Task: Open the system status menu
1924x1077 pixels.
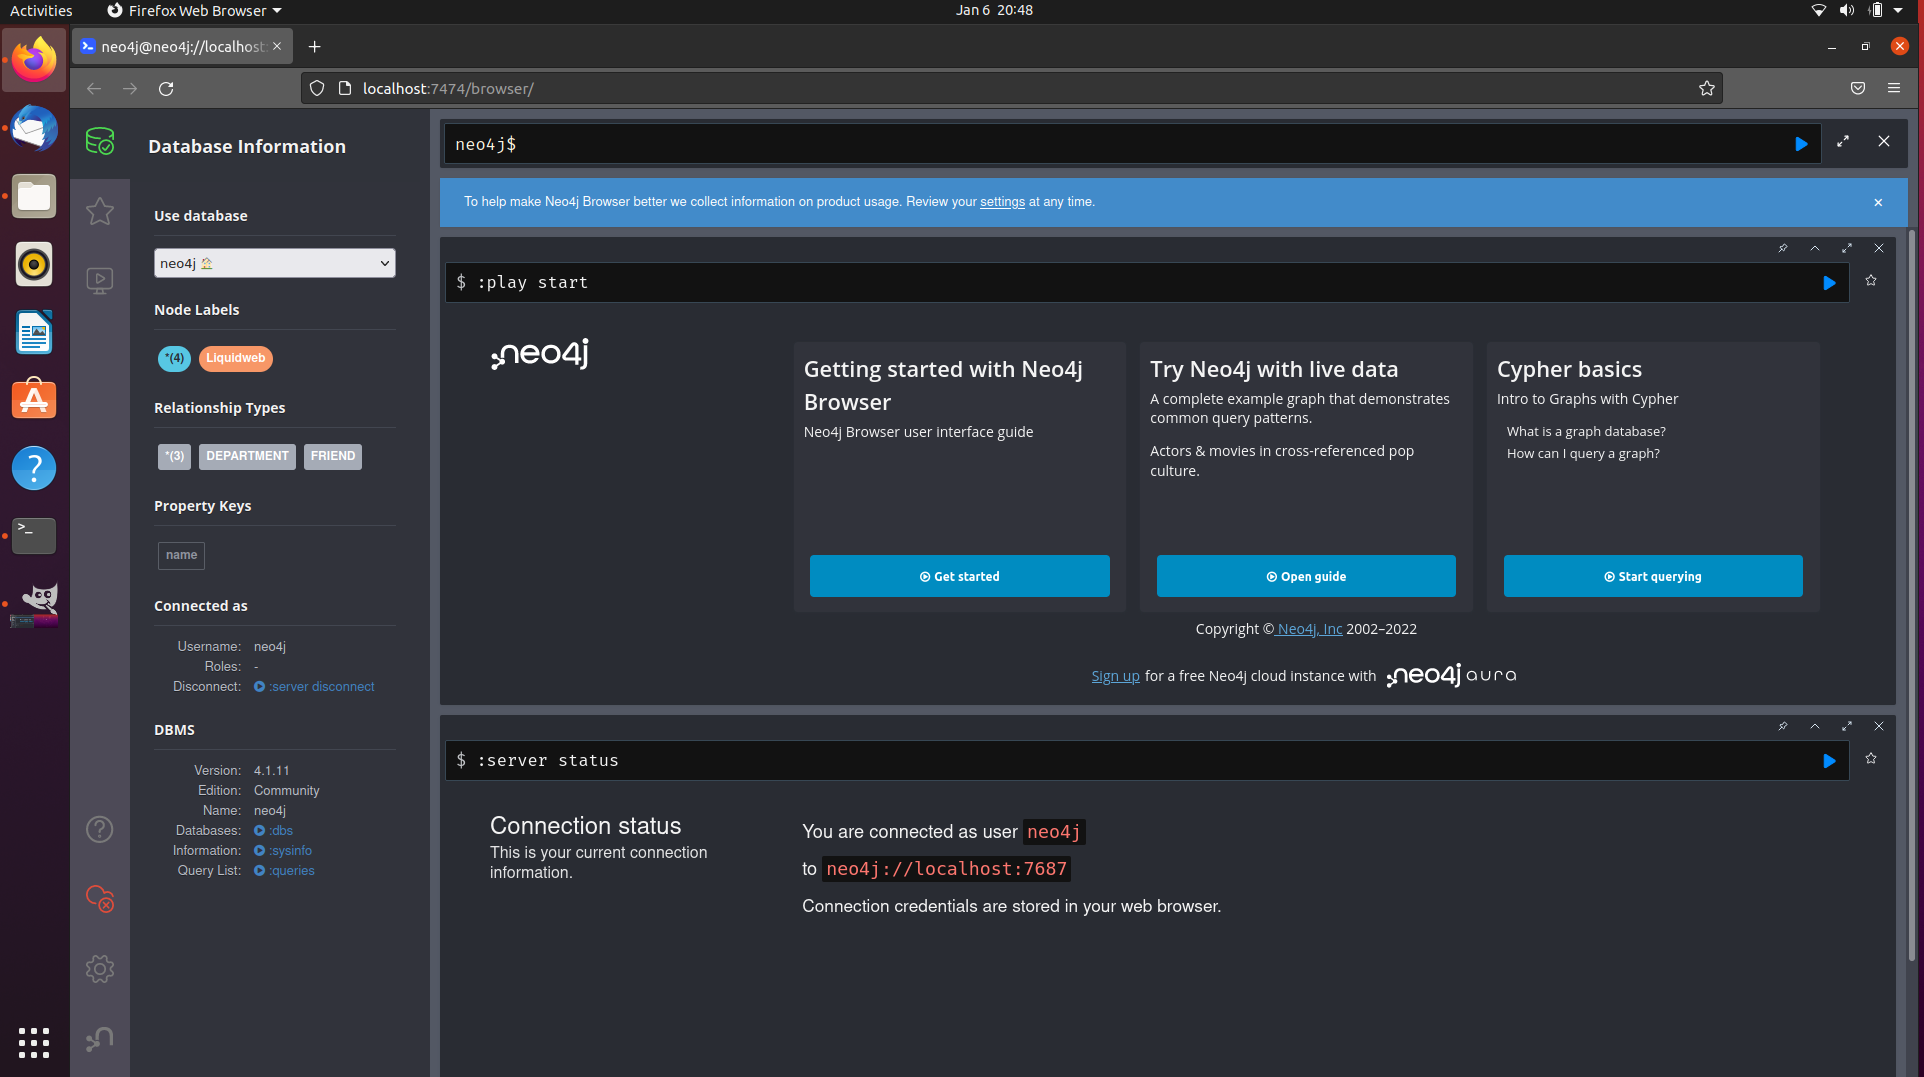Action: pos(1858,11)
